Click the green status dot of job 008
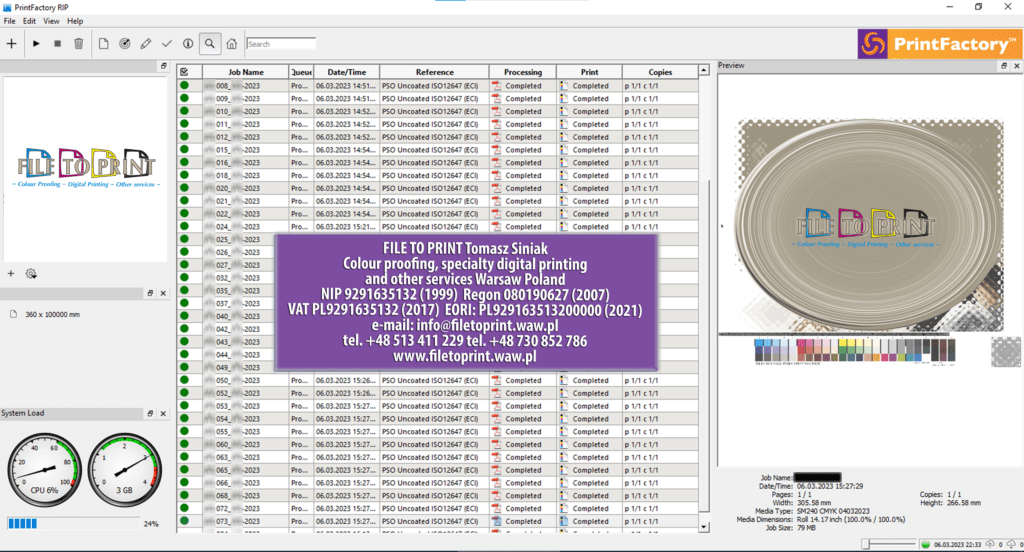The height and width of the screenshot is (552, 1024). tap(184, 86)
